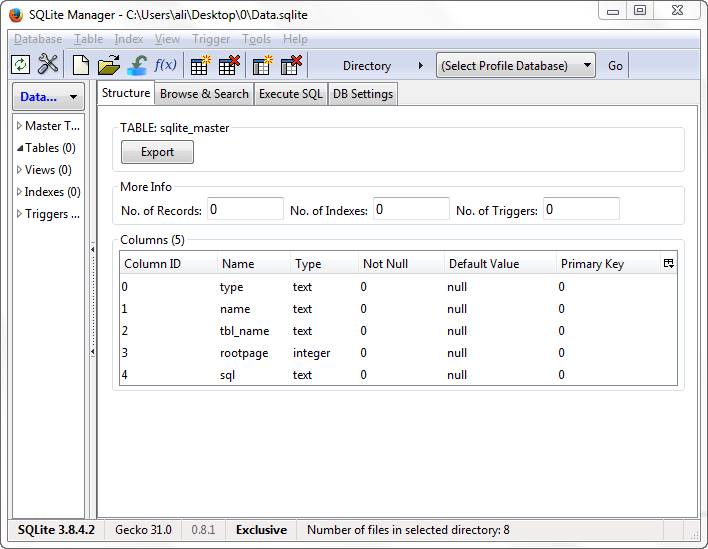This screenshot has height=549, width=708.
Task: Switch to the Structure tab
Action: pyautogui.click(x=126, y=93)
